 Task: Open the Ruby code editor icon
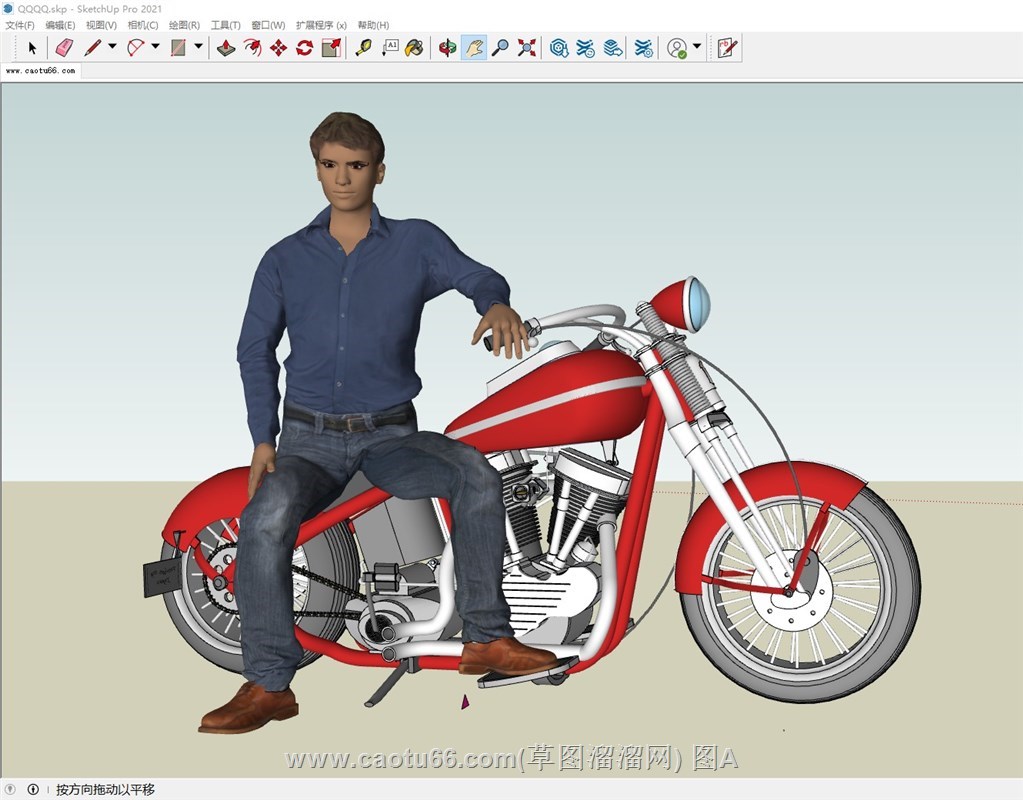click(726, 48)
